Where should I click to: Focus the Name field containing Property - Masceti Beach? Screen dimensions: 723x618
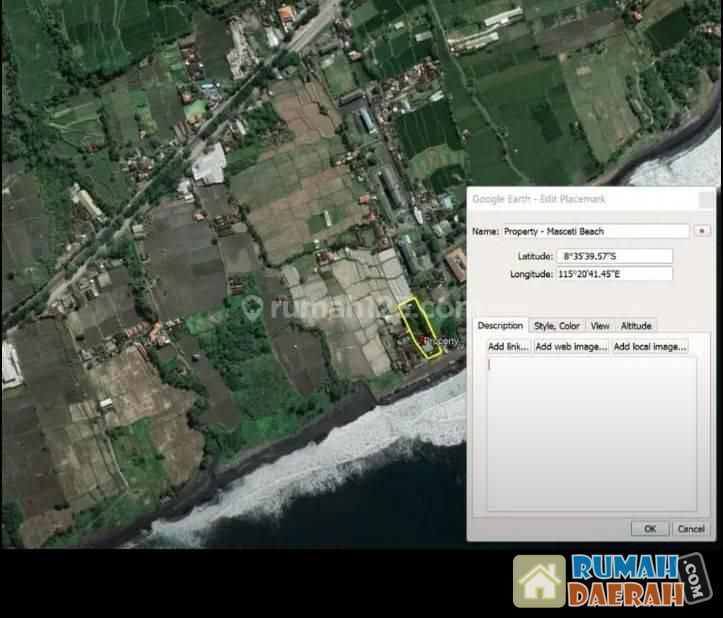pyautogui.click(x=594, y=231)
